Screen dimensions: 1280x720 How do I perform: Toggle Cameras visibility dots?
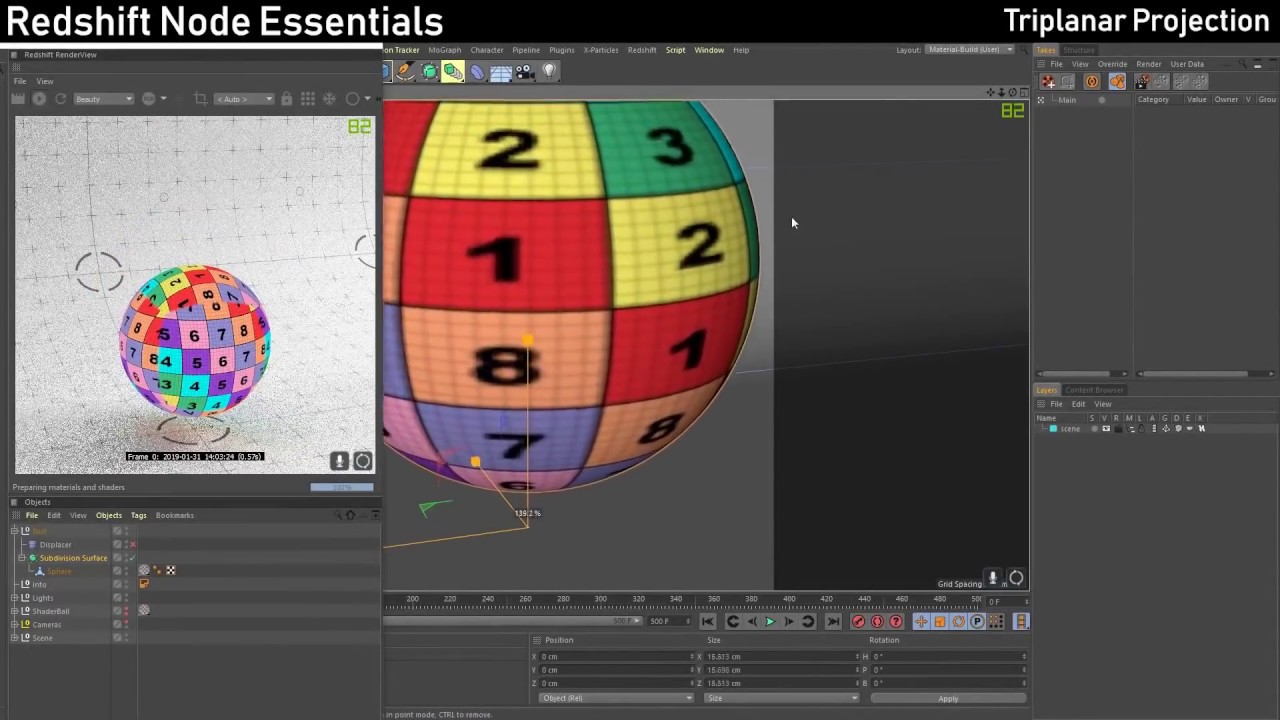126,624
